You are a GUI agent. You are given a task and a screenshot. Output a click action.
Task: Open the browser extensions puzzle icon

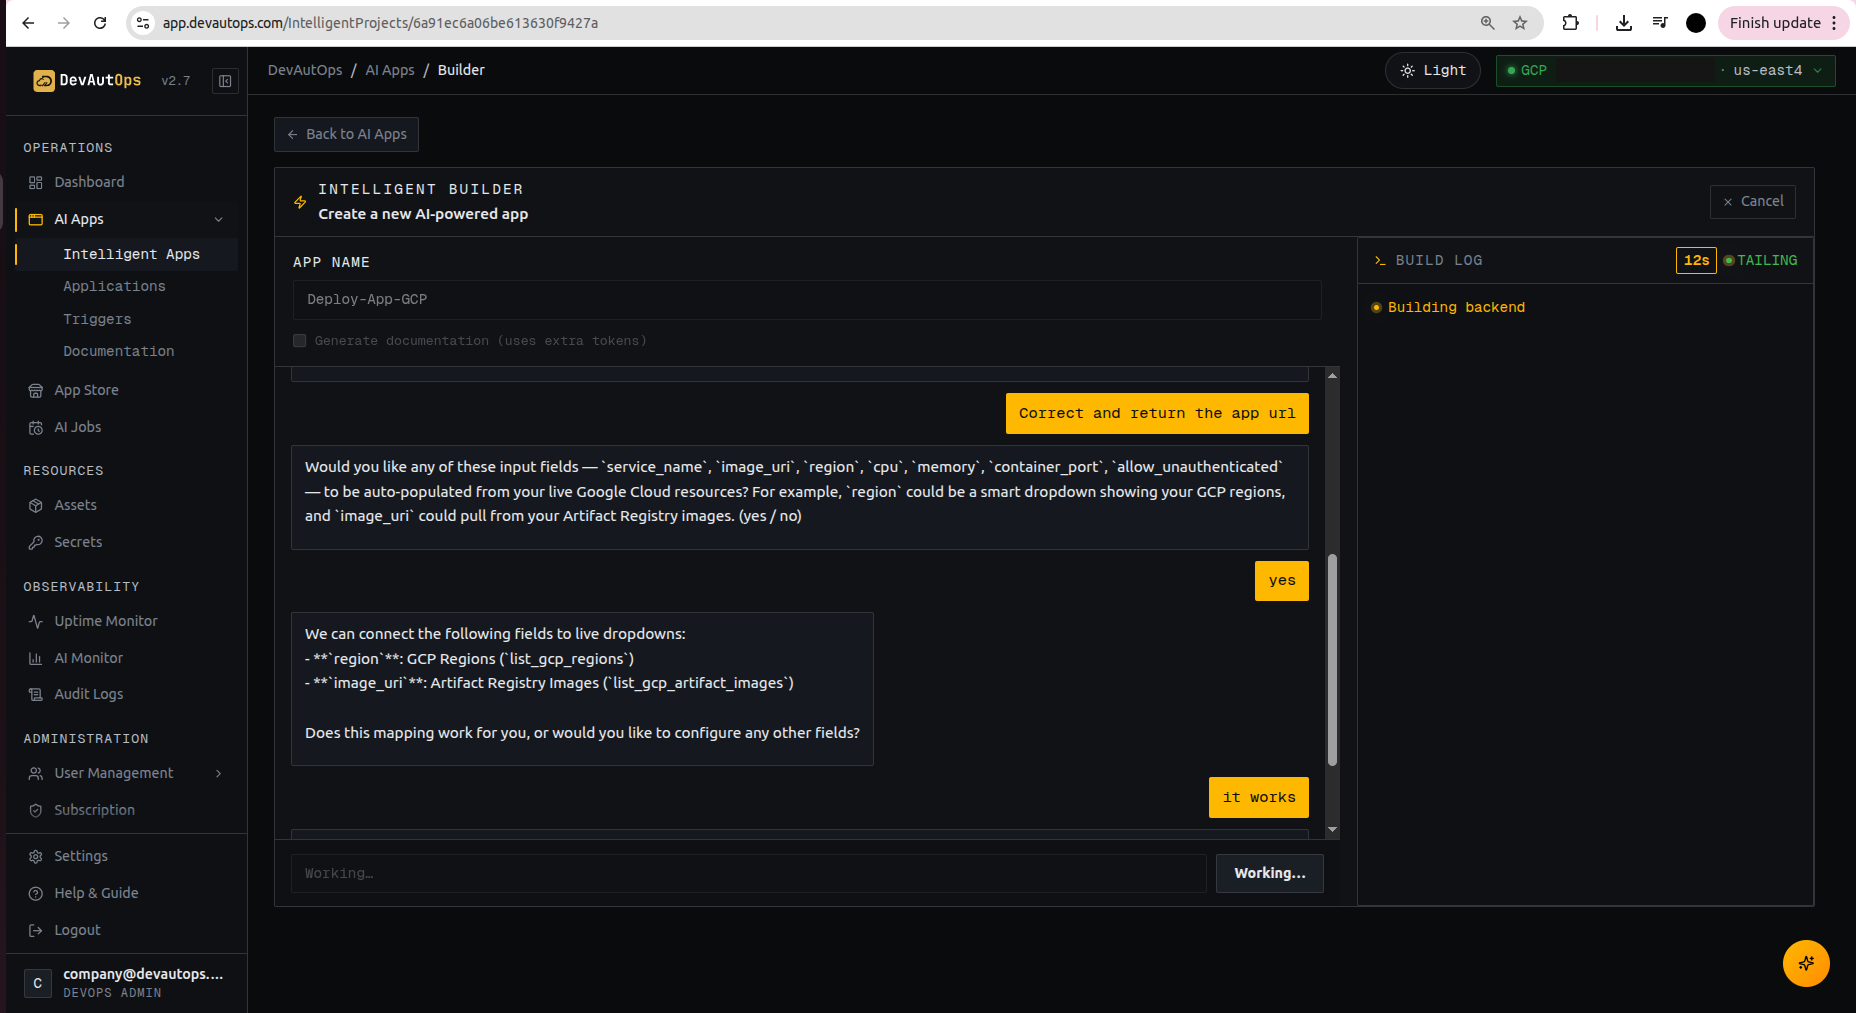[x=1571, y=23]
